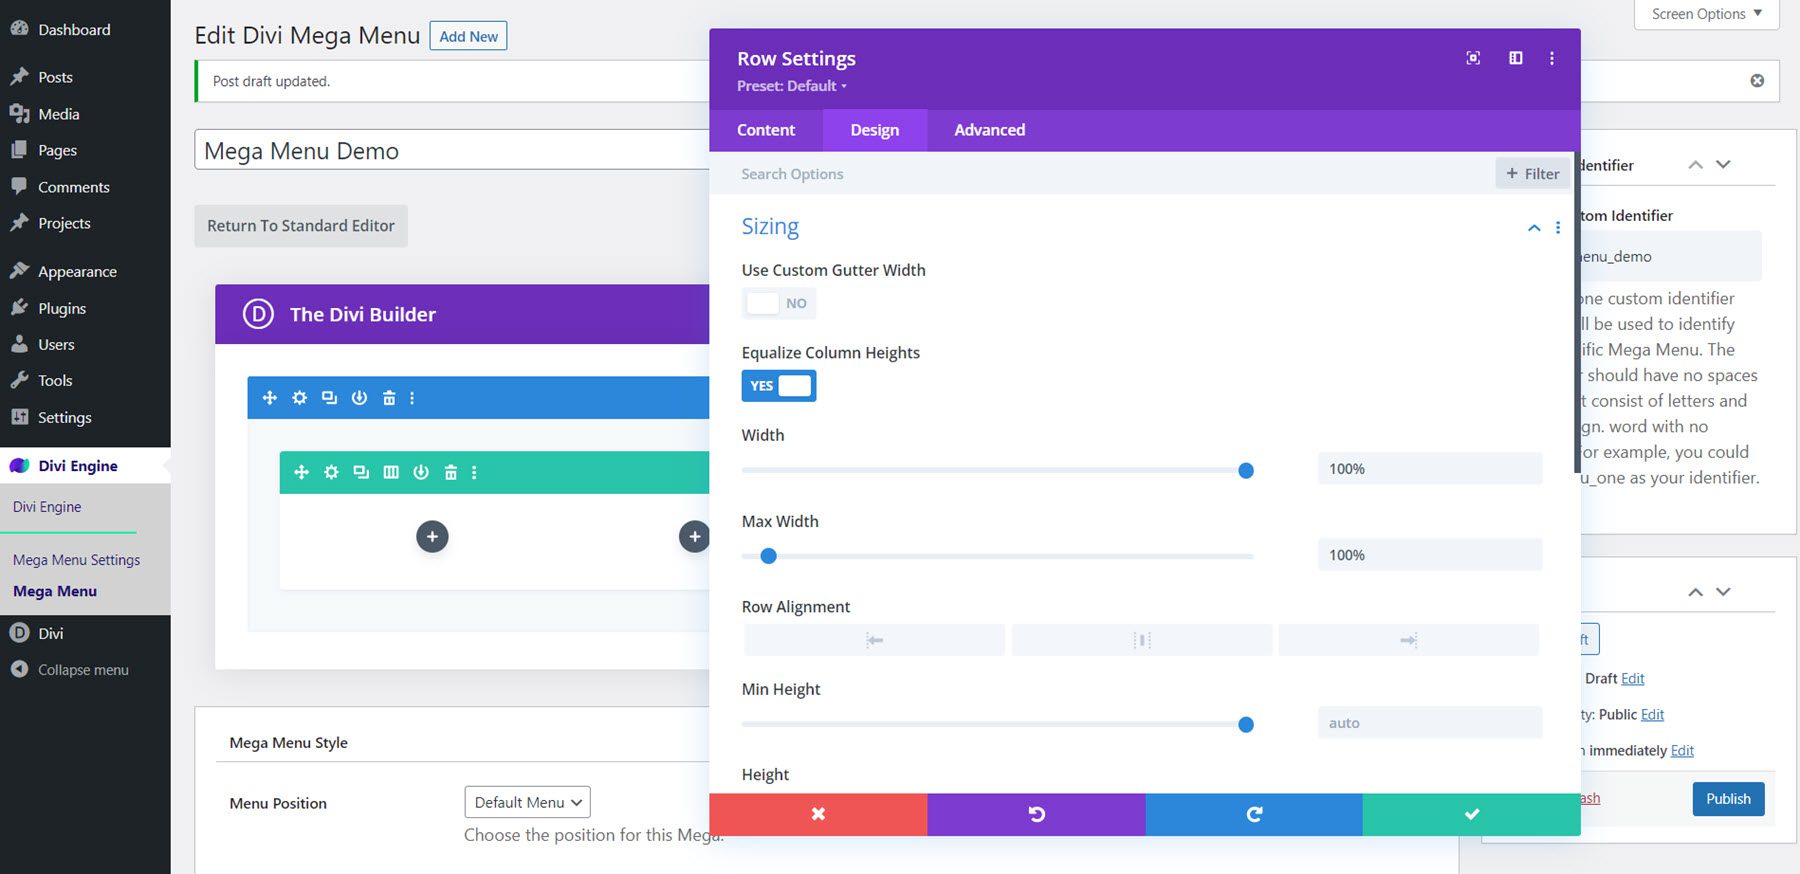The image size is (1800, 874).
Task: Open settings gear on blue section bar
Action: pos(299,398)
